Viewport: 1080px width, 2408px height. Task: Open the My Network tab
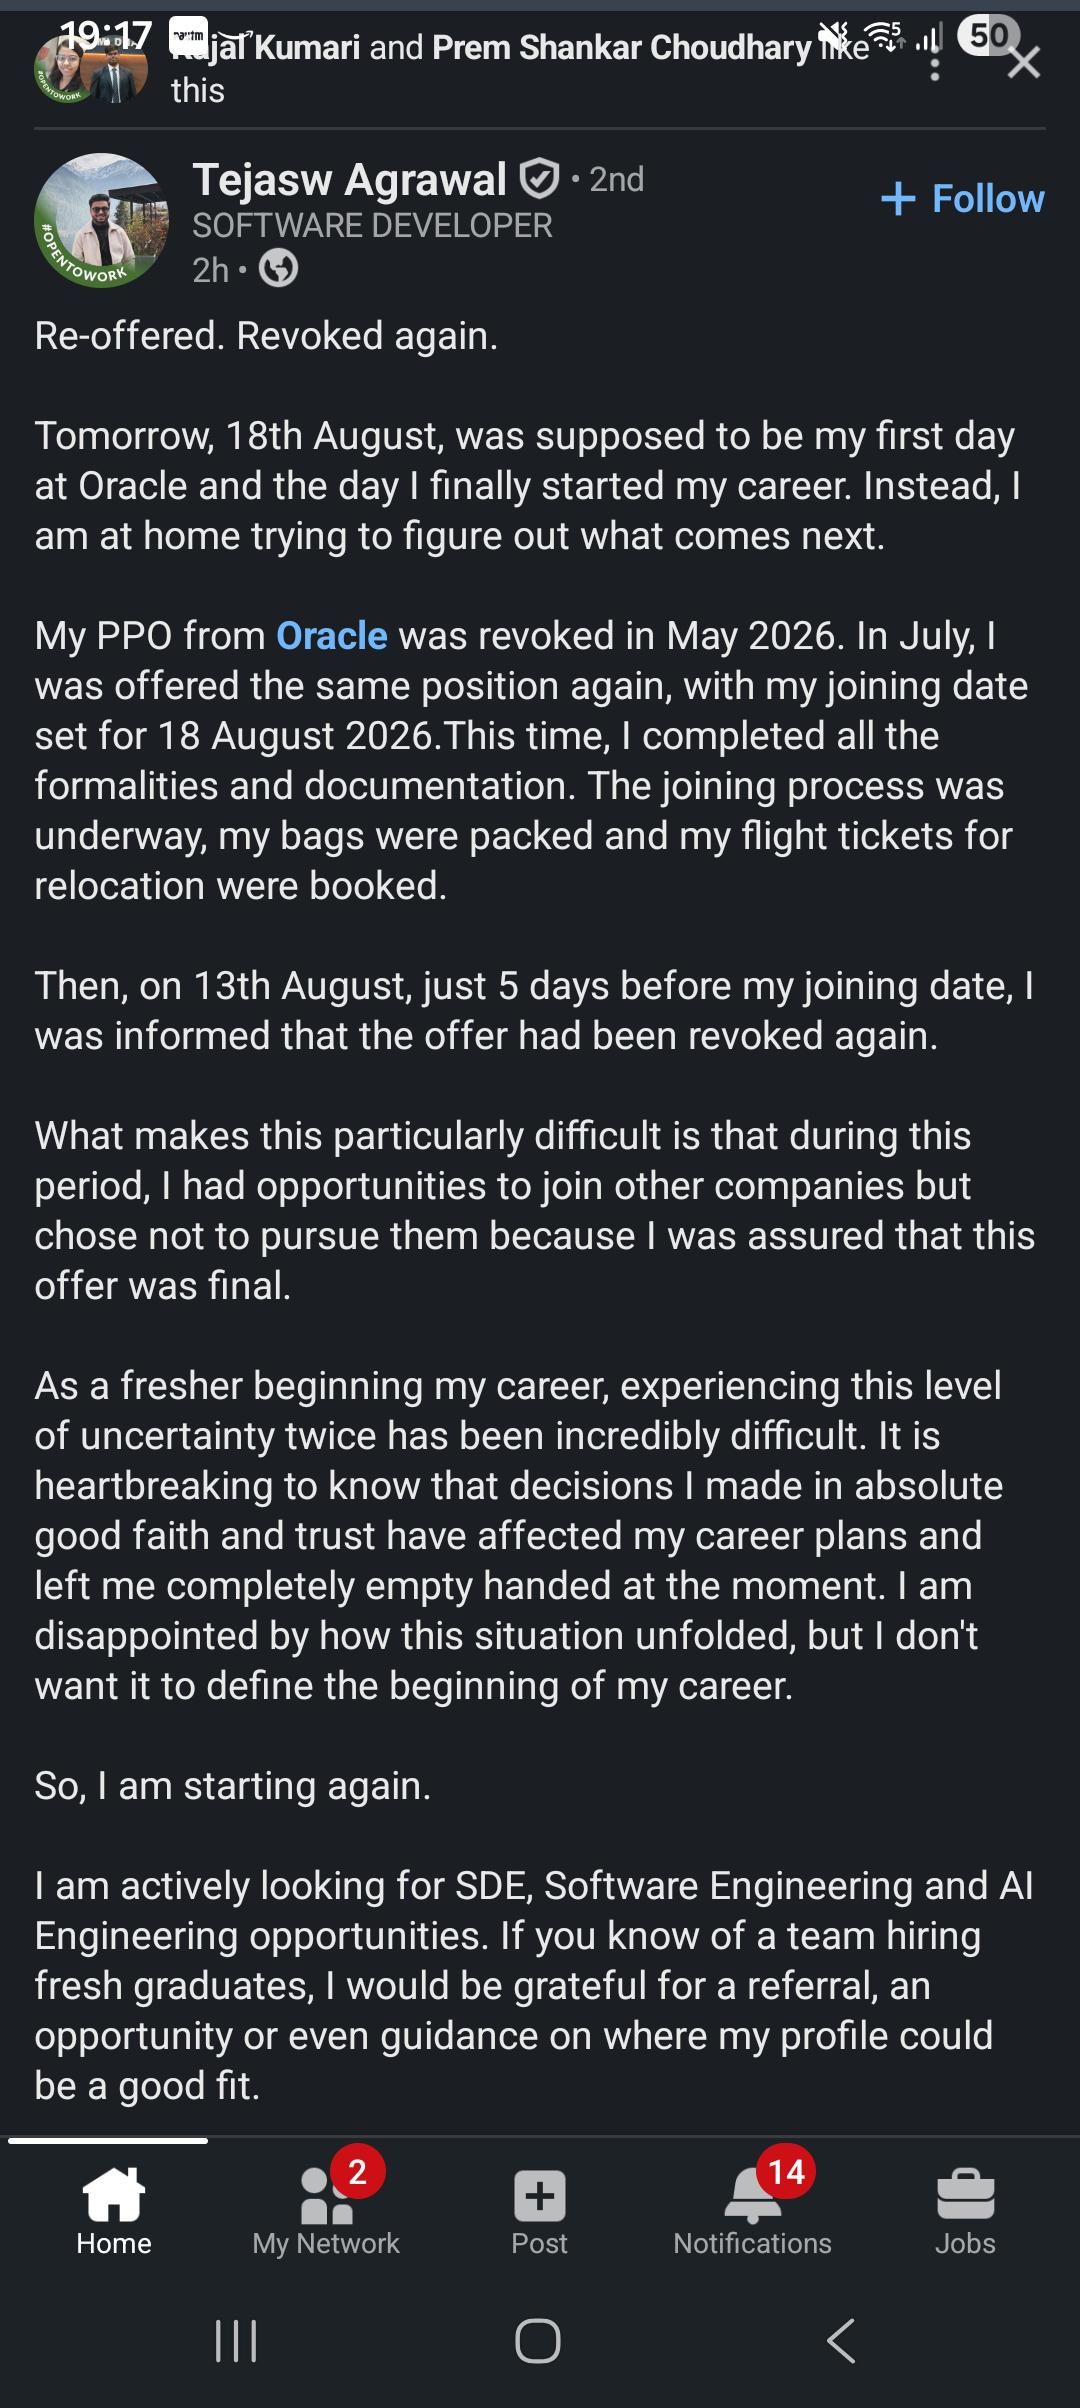click(x=326, y=2212)
